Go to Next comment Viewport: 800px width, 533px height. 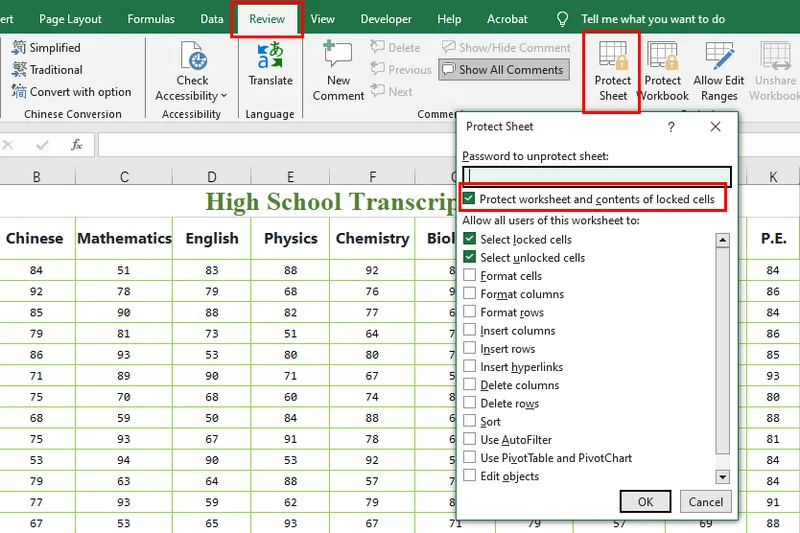coord(391,92)
